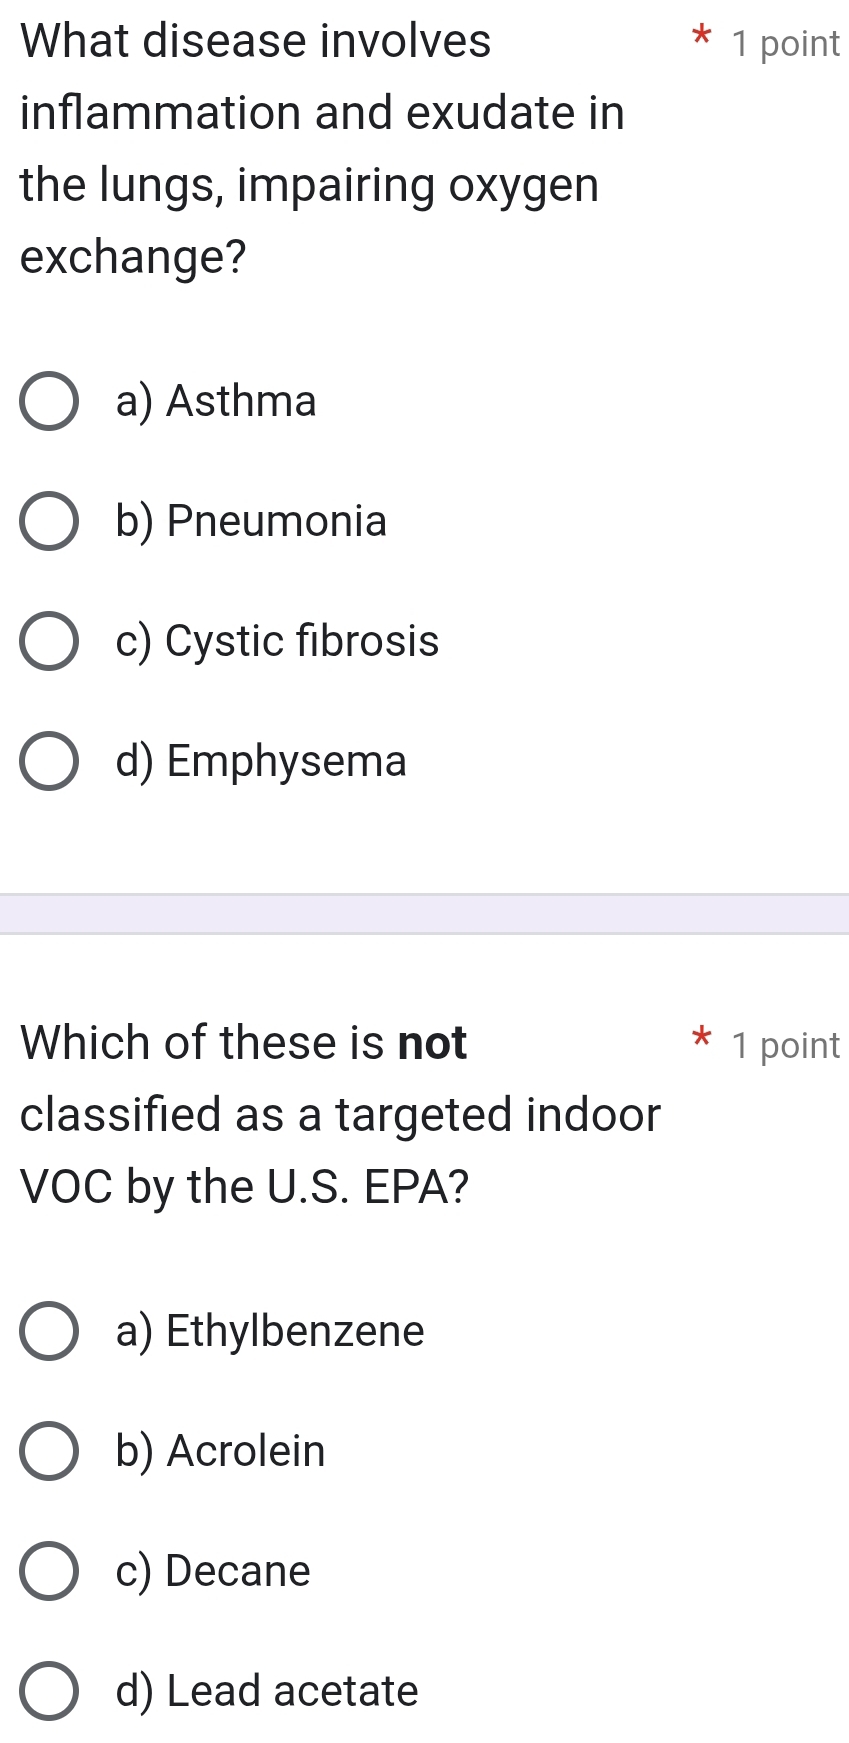Select the Lead acetate radio circle
This screenshot has width=849, height=1743.
[x=48, y=1692]
